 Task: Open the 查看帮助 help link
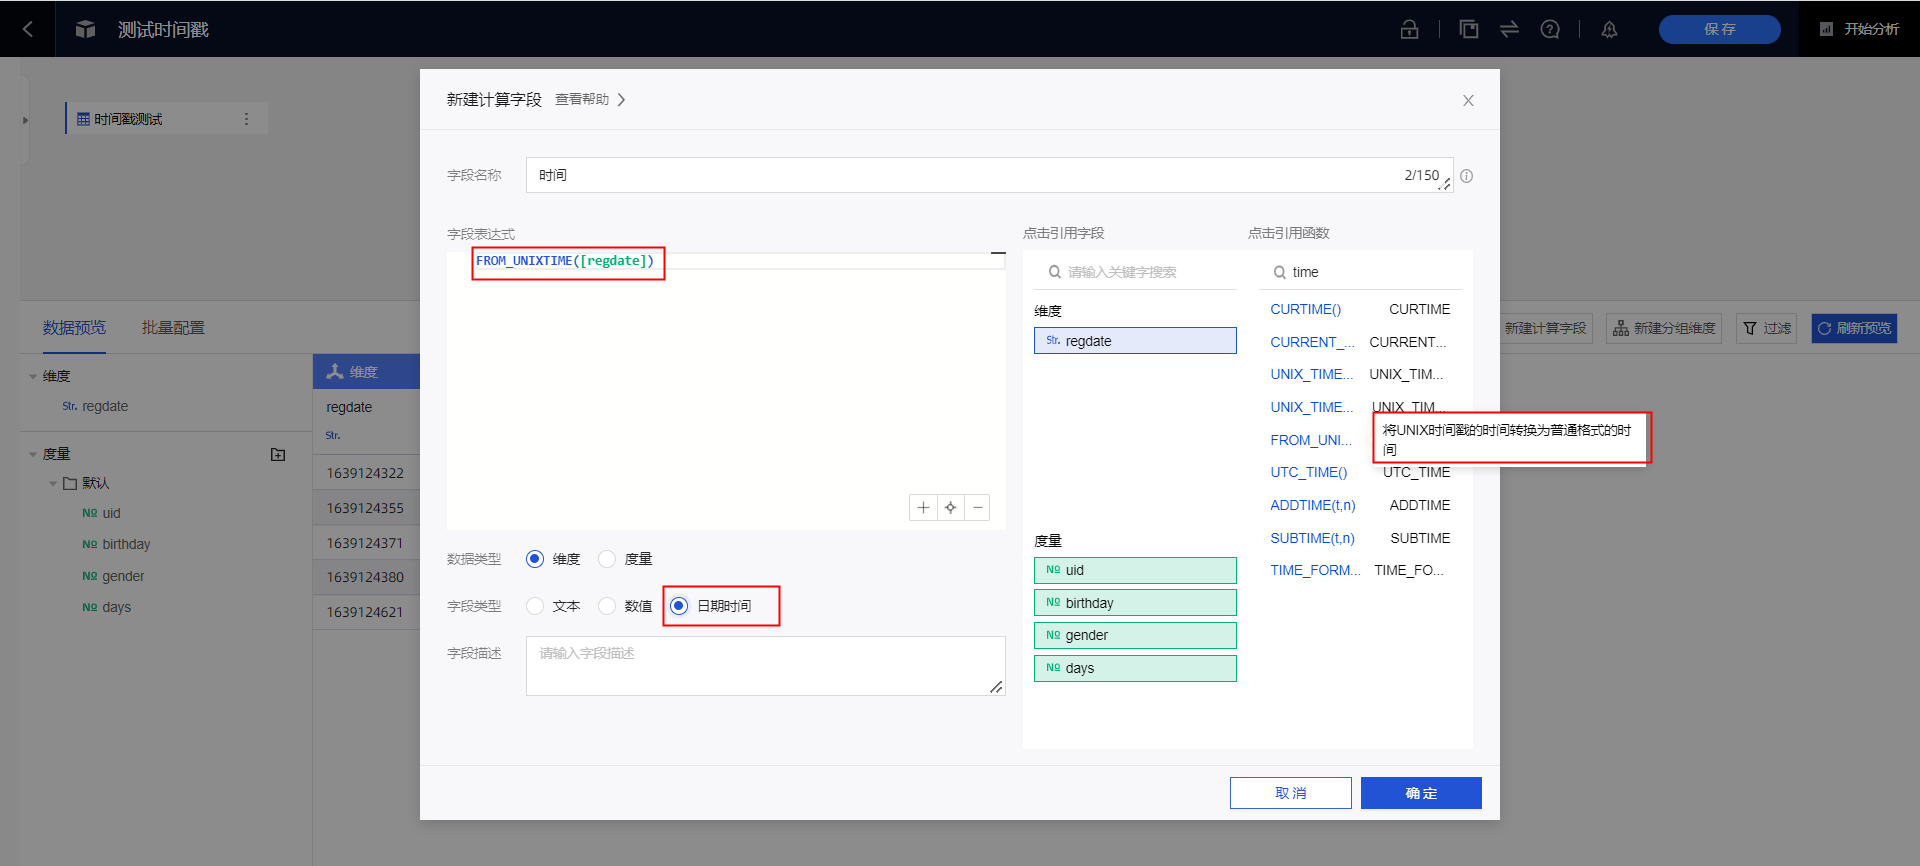point(589,100)
